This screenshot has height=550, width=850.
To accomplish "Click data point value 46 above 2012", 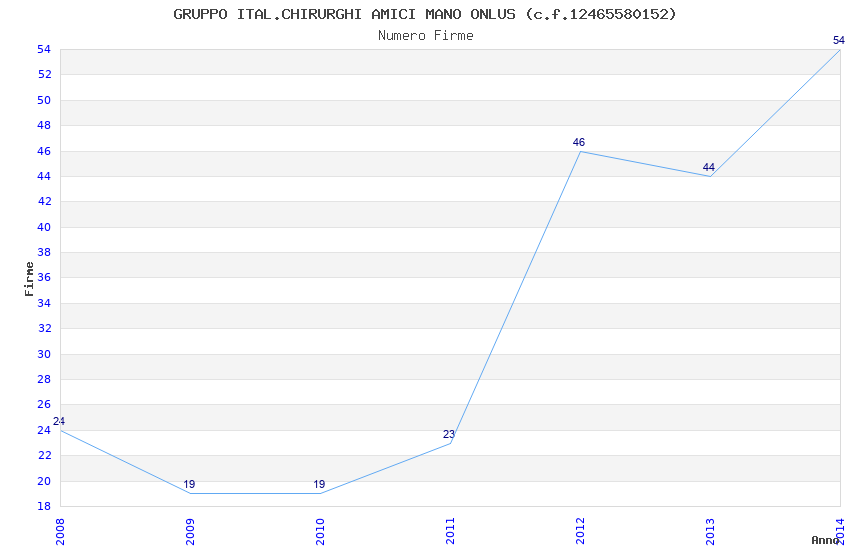I will 579,142.
